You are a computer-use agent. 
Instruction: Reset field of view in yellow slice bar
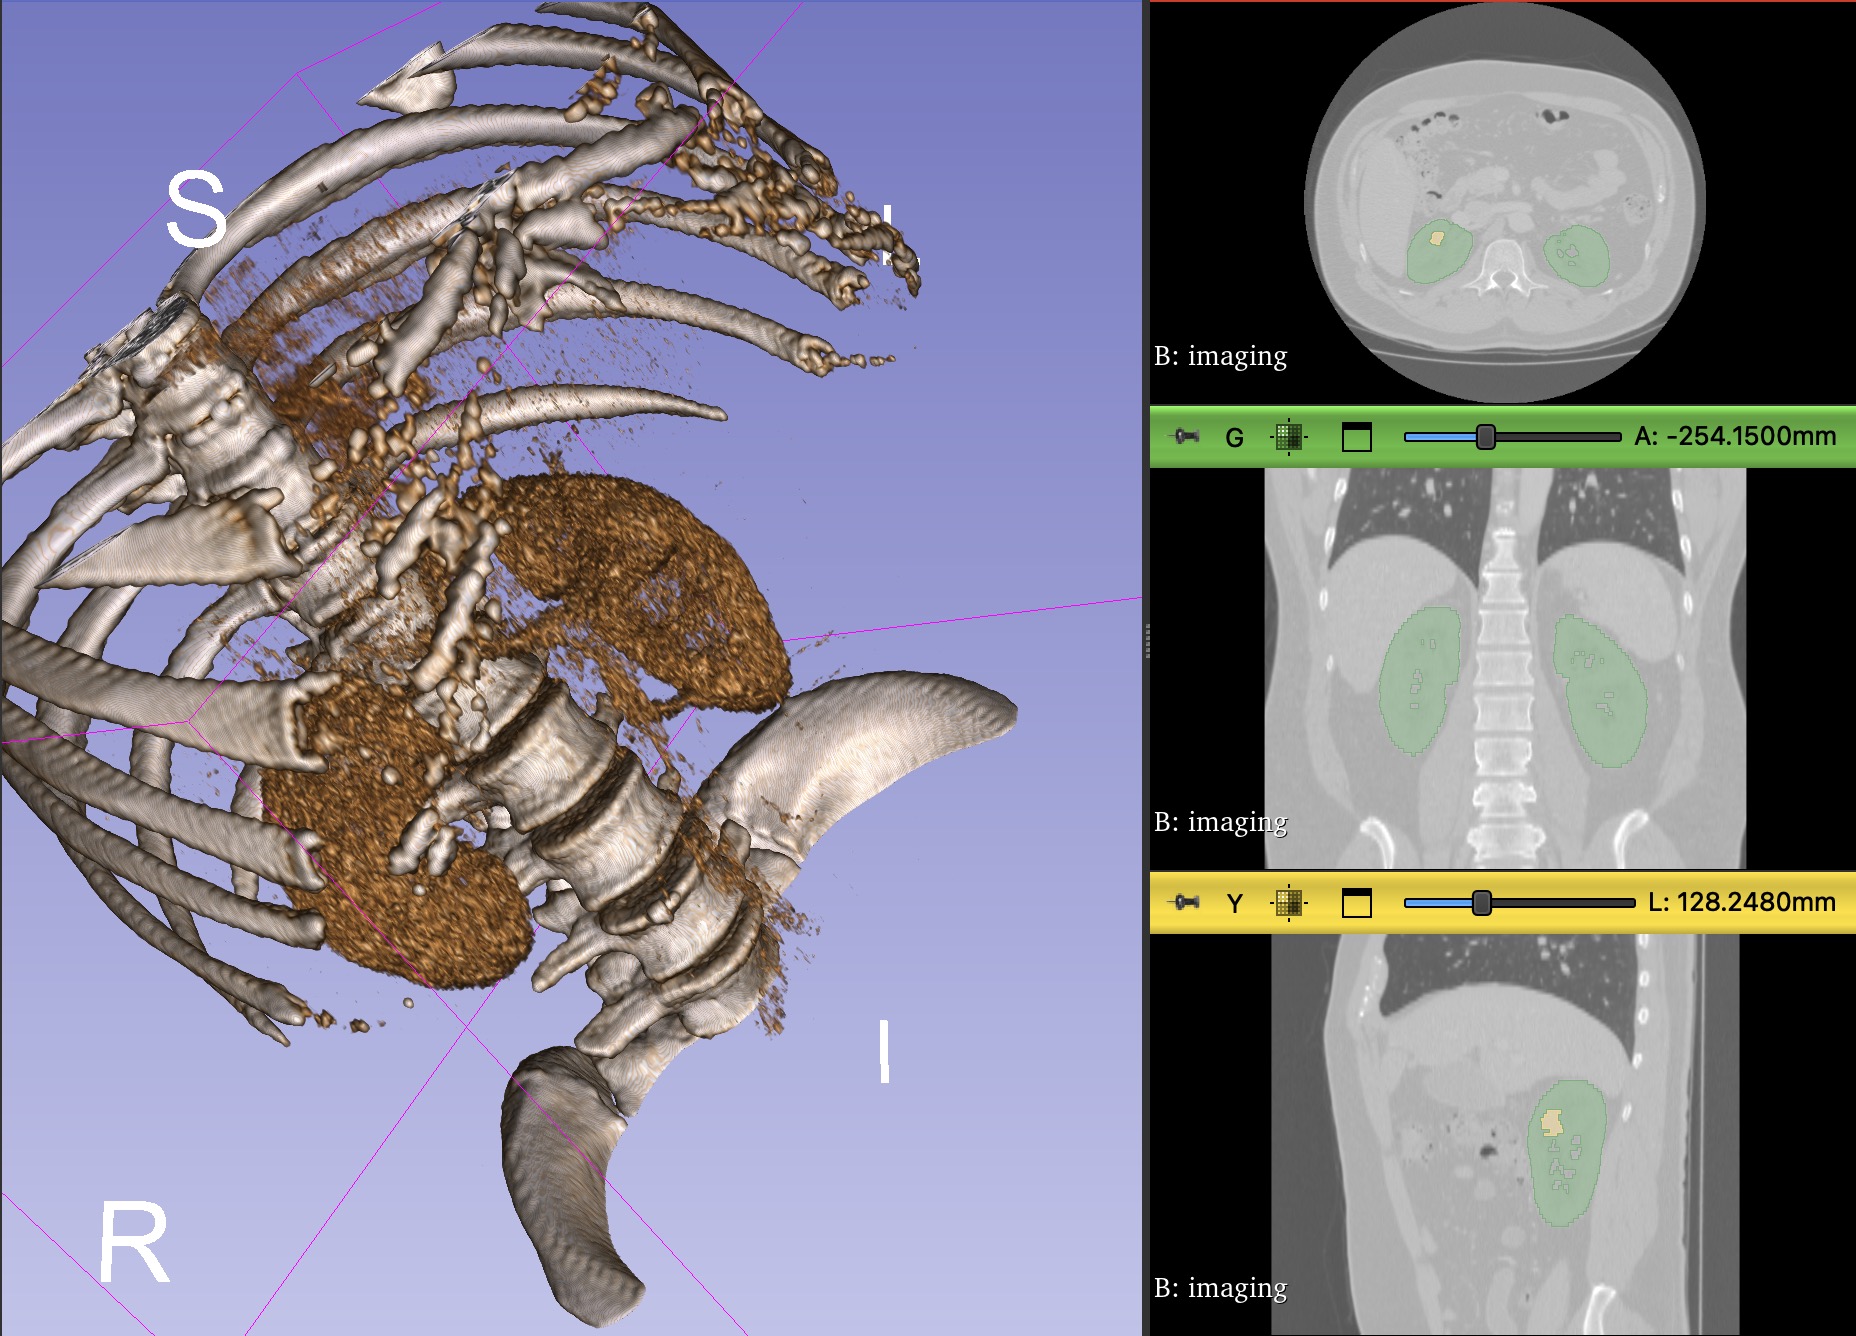[1288, 903]
